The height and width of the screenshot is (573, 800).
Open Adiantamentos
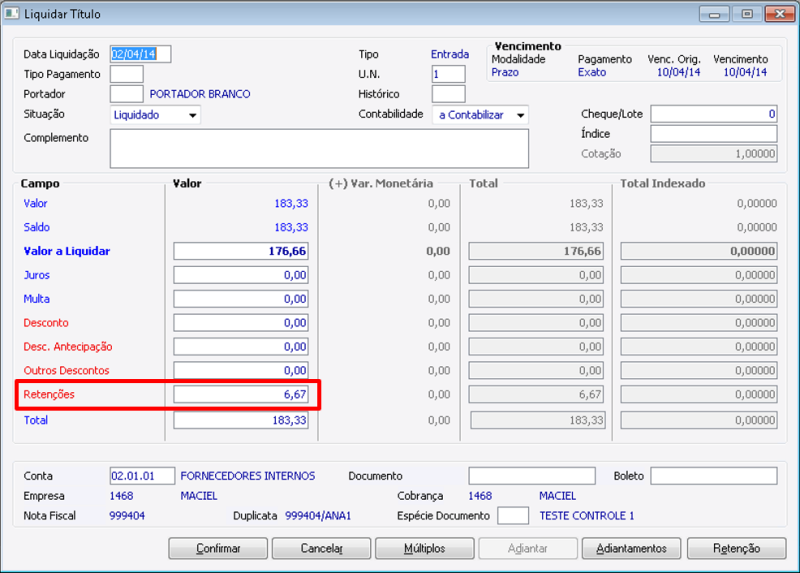631,548
